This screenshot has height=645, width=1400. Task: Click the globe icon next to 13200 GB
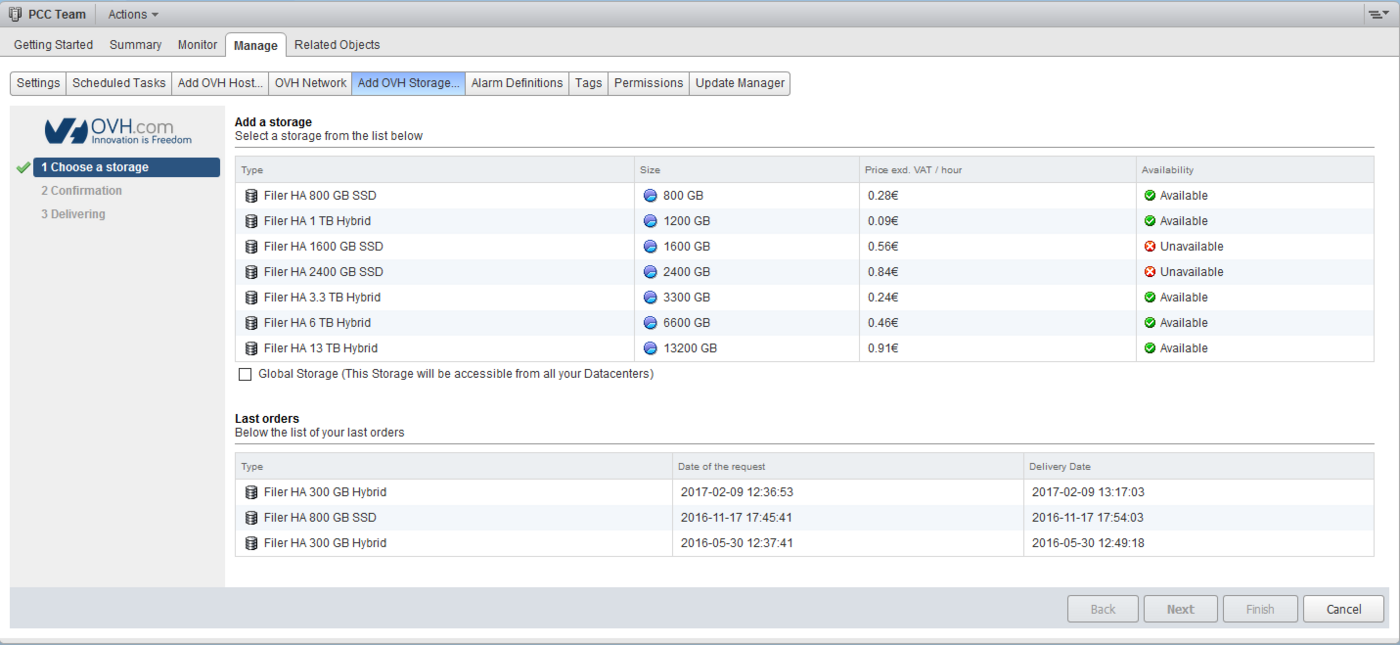point(650,348)
